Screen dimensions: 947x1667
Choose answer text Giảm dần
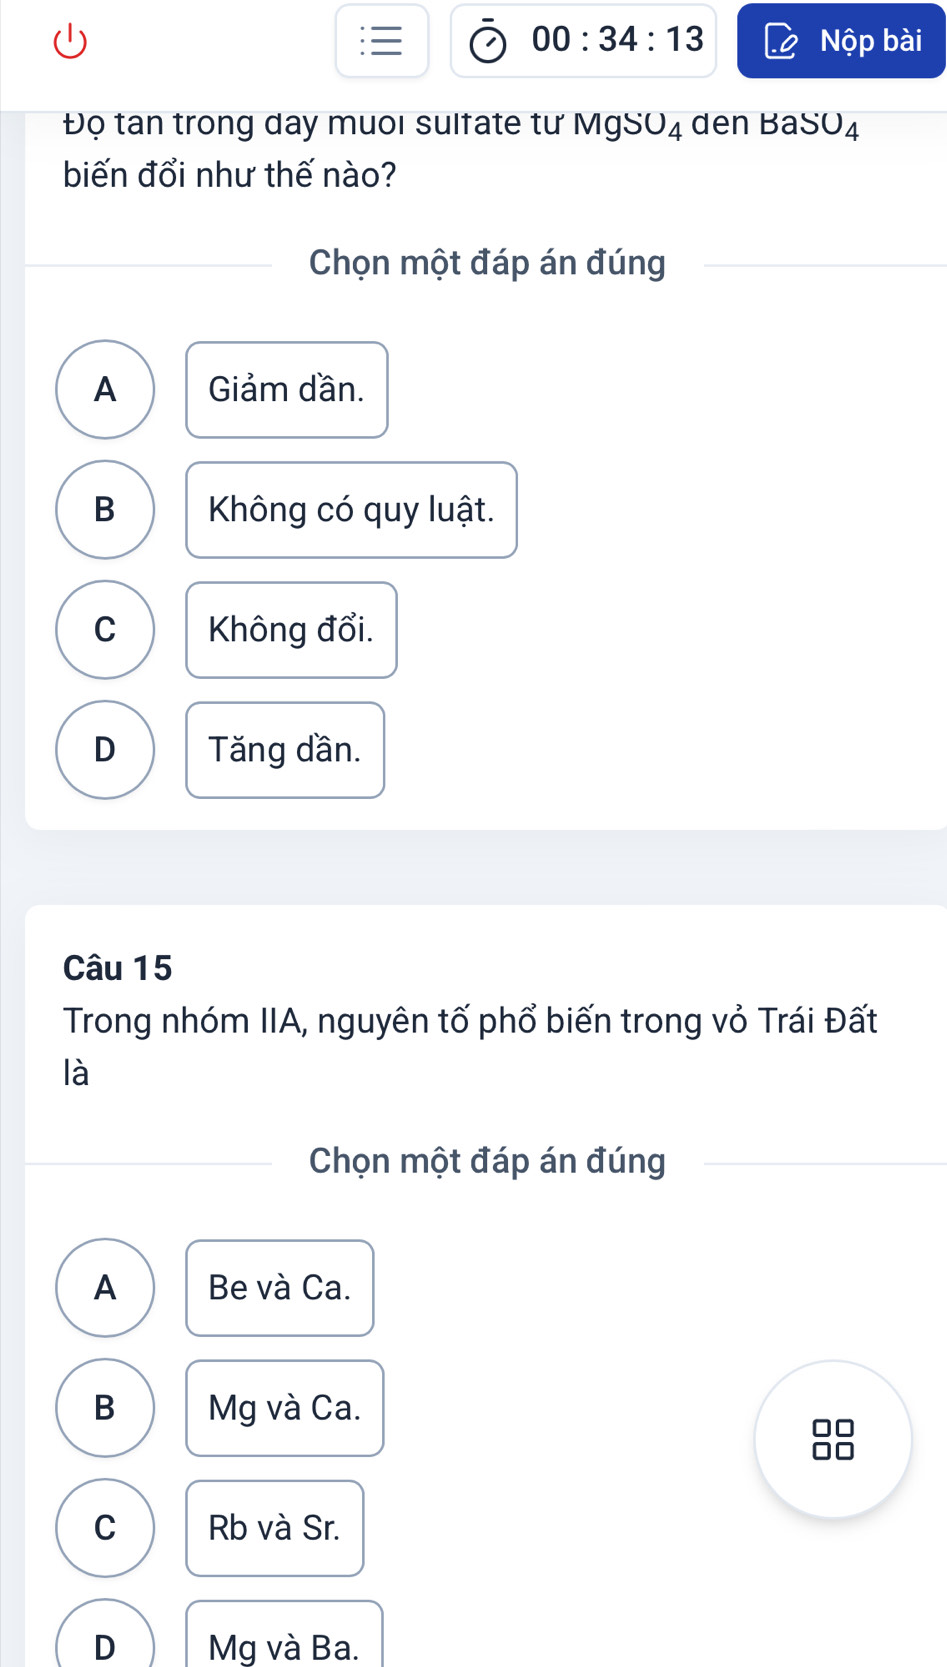click(x=287, y=390)
